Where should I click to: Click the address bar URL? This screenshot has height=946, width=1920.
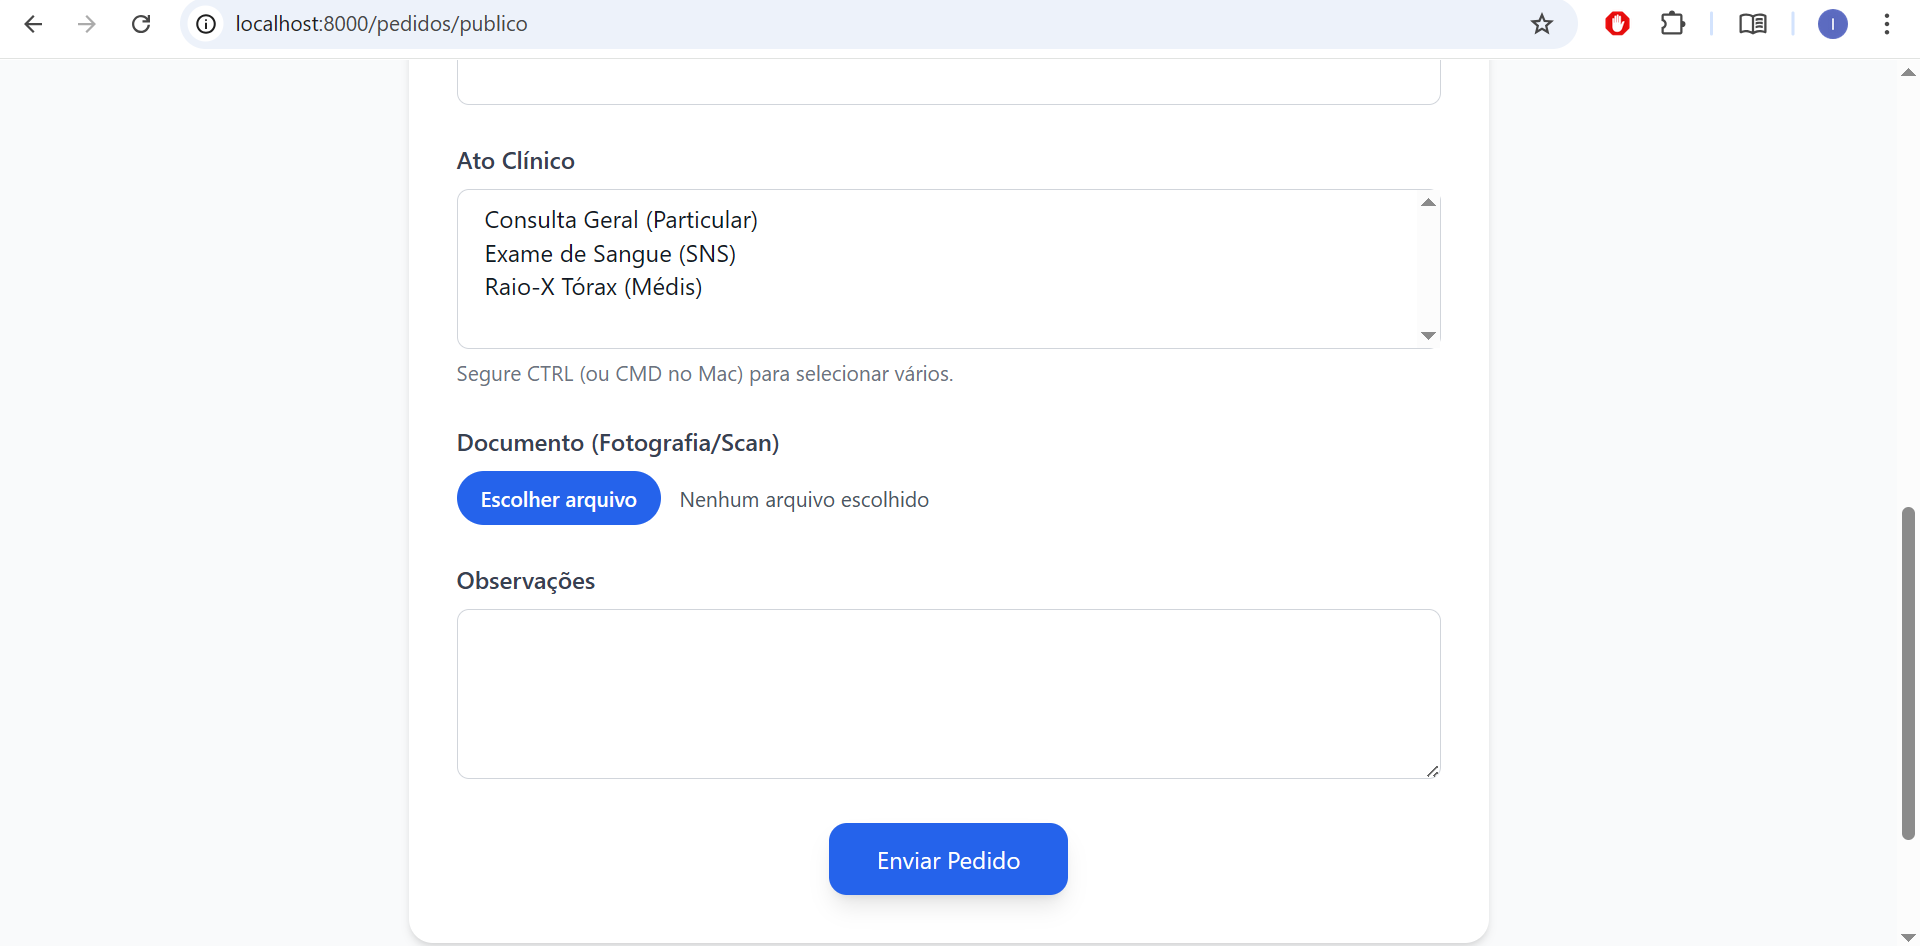click(x=381, y=24)
